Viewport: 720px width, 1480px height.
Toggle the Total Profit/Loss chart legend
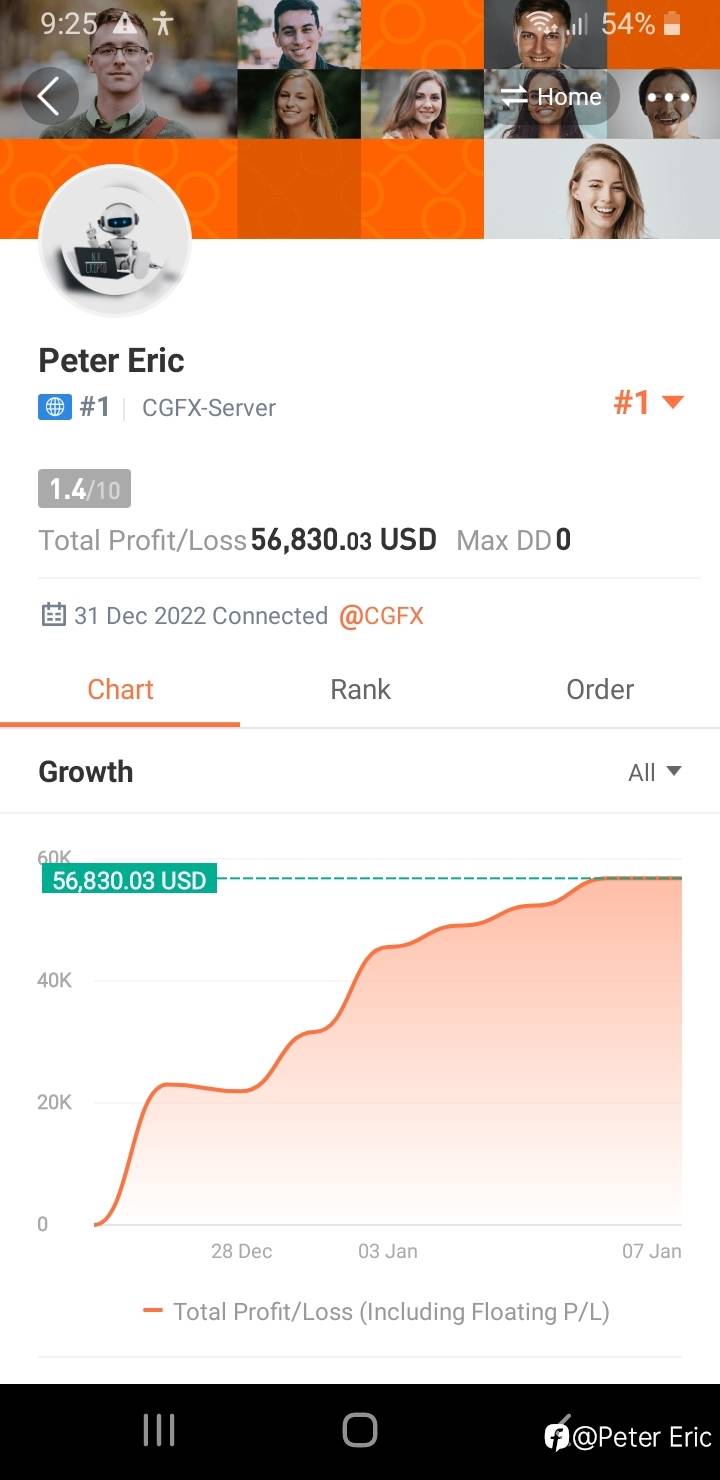(377, 1311)
